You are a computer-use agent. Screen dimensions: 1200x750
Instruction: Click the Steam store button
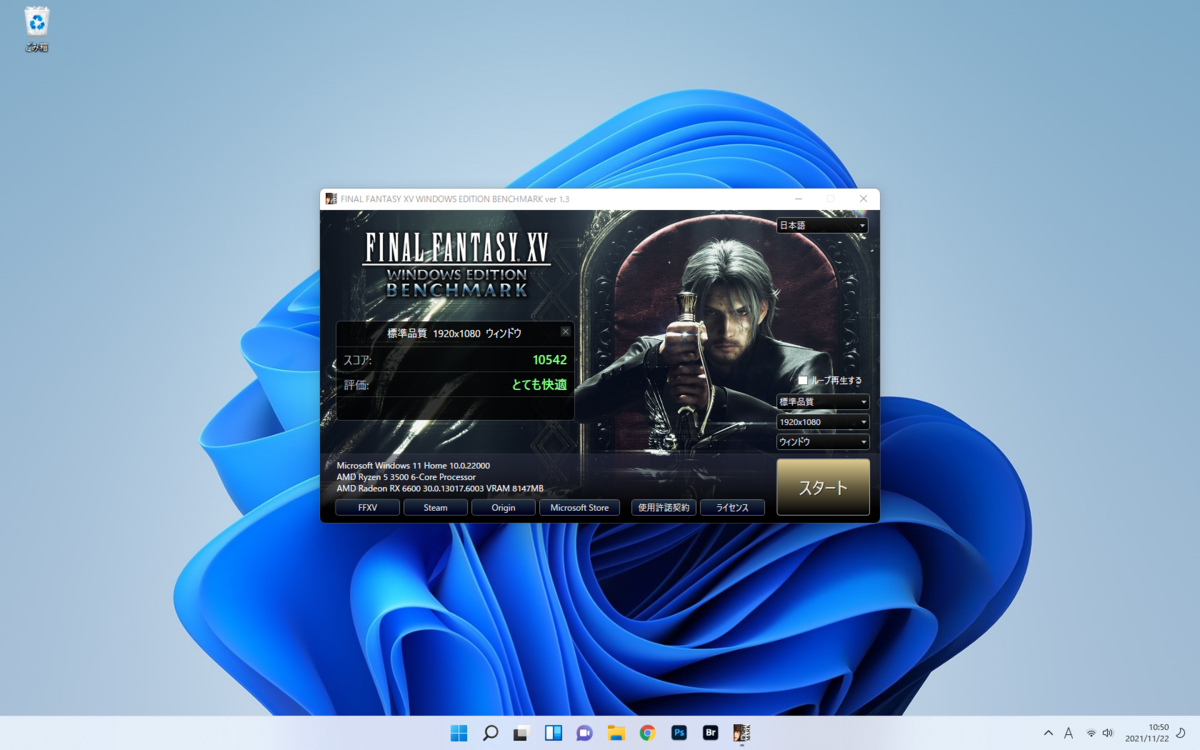point(435,508)
